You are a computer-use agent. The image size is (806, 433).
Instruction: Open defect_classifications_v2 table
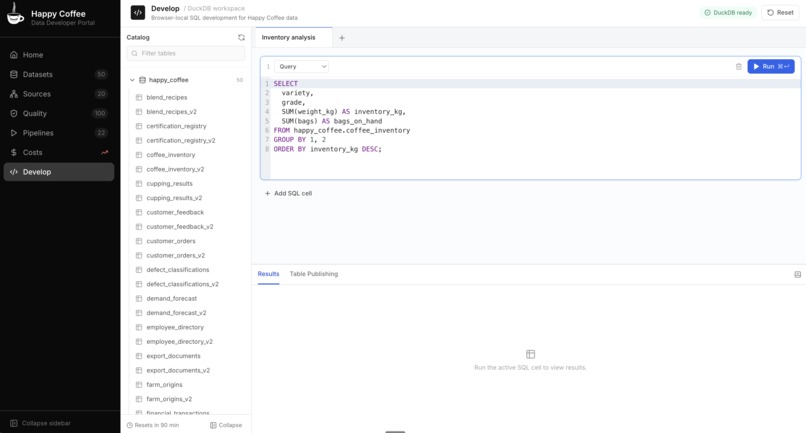[182, 284]
